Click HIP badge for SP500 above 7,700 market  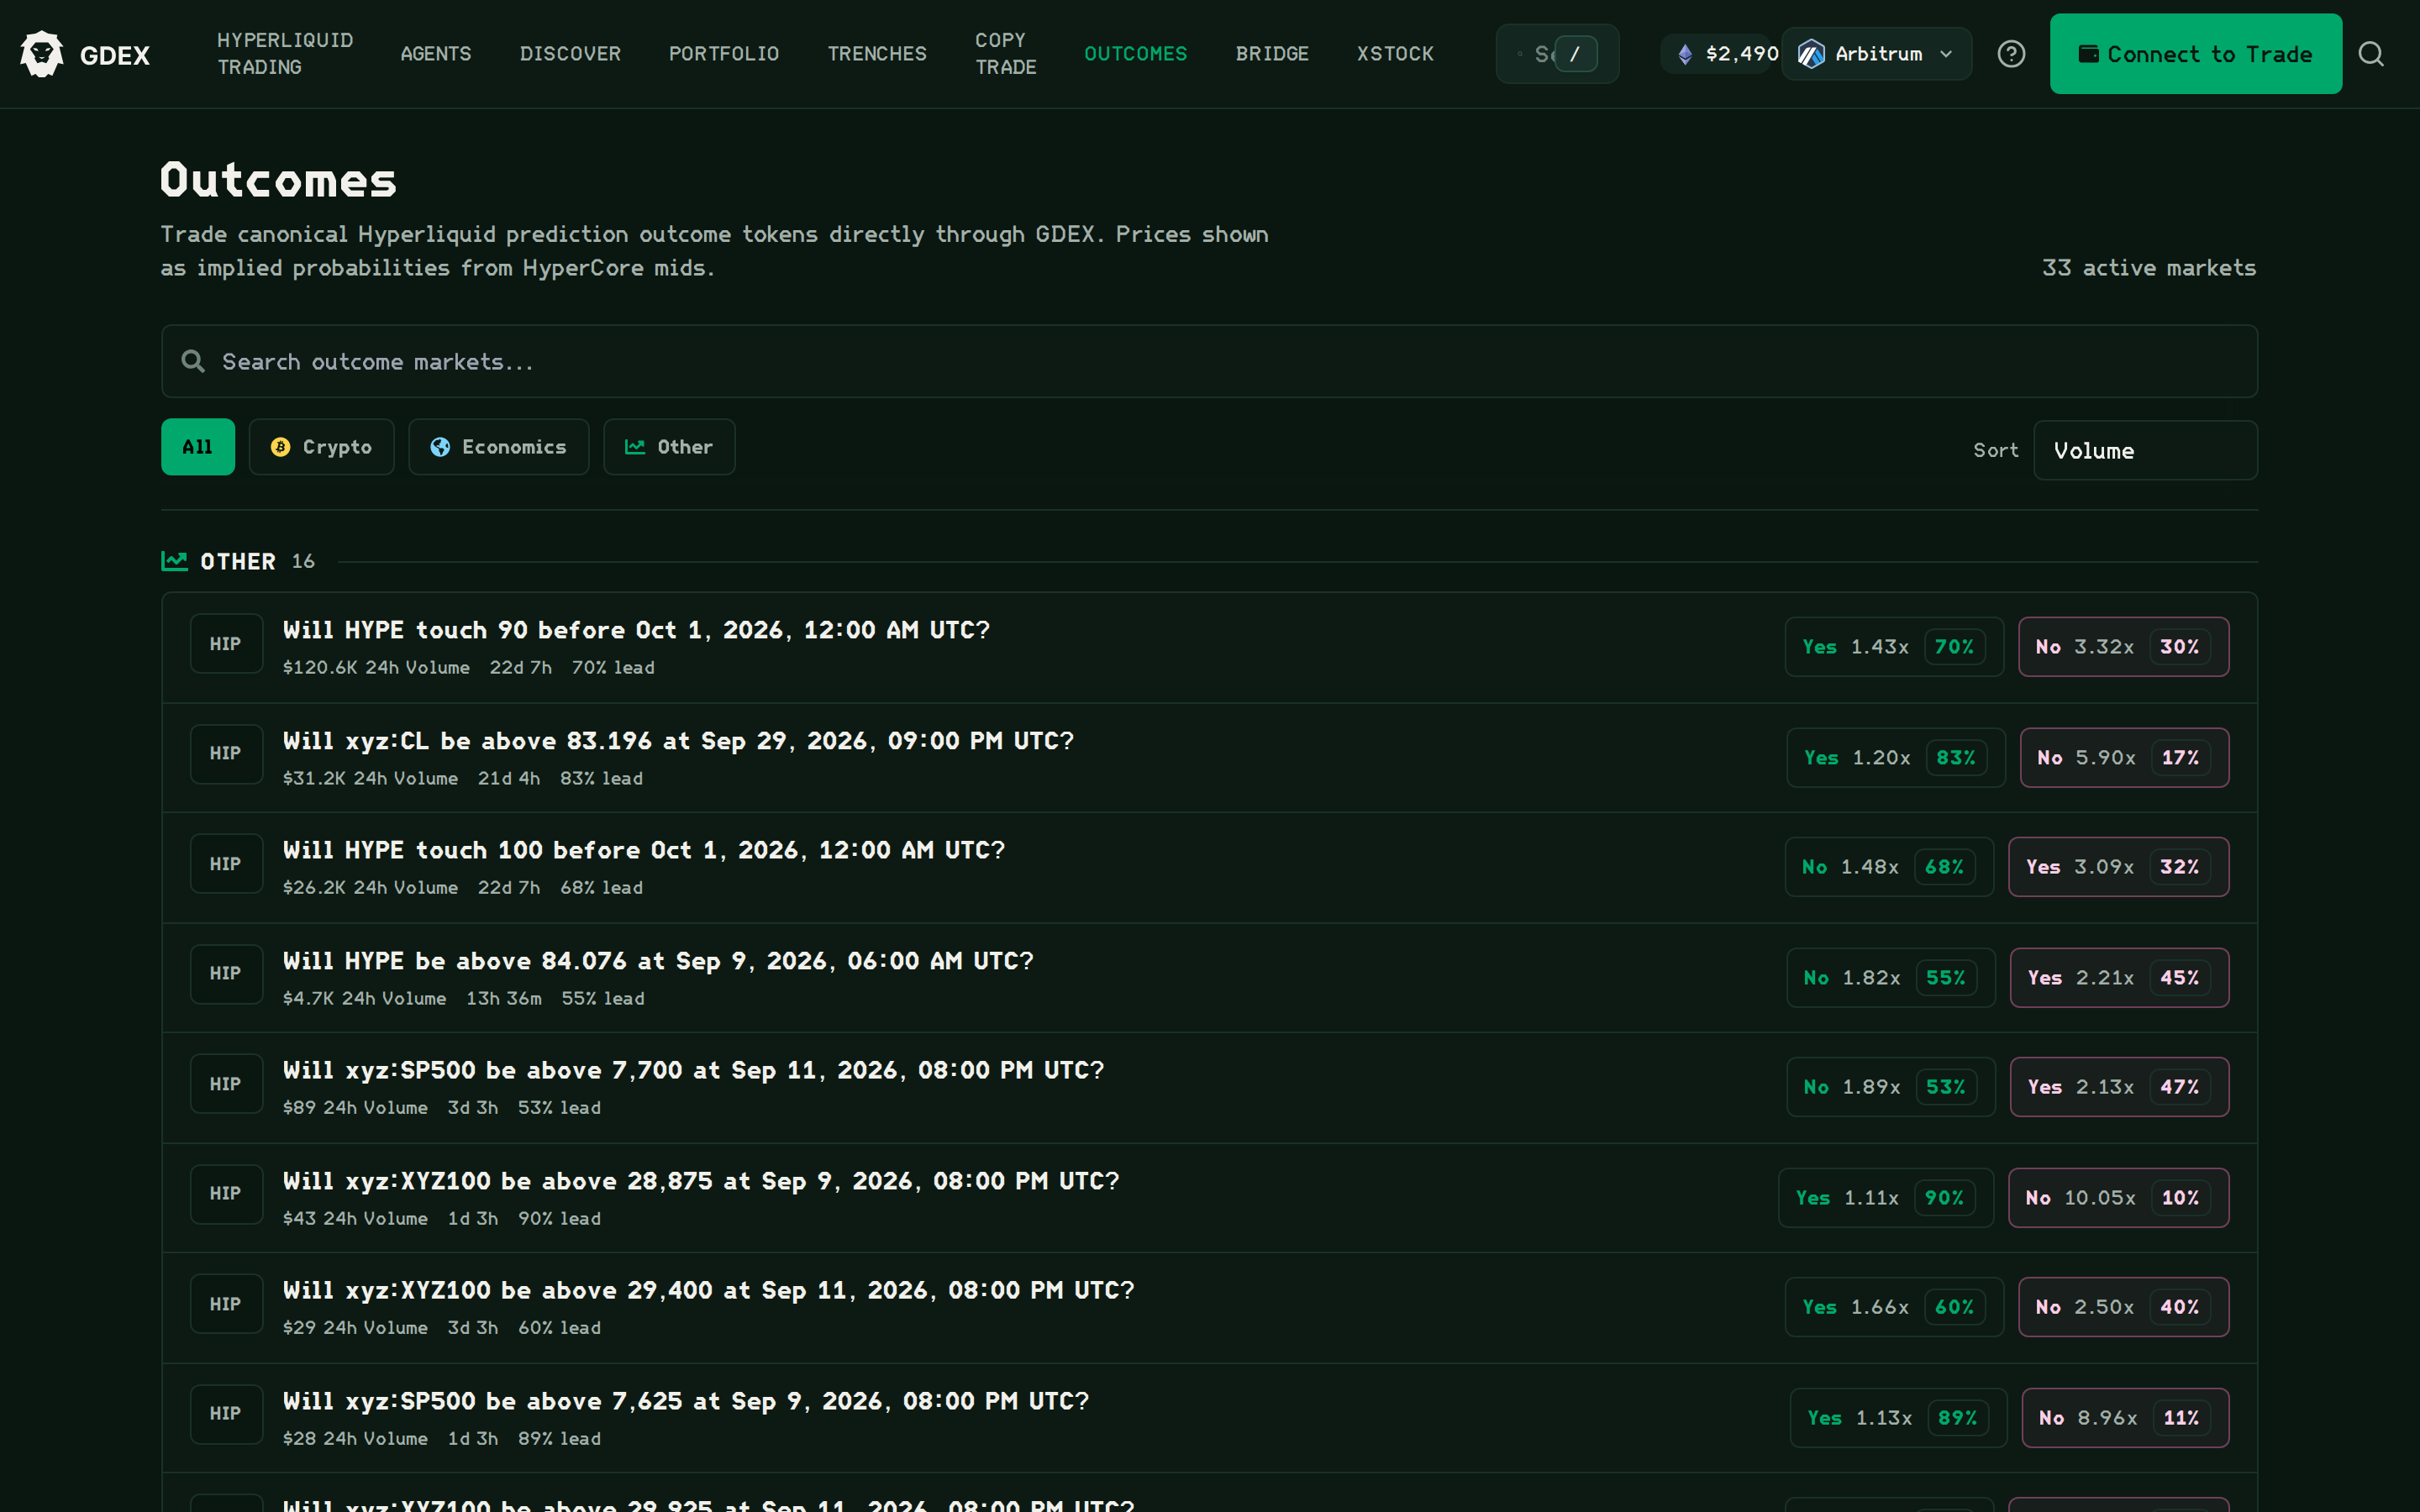(x=226, y=1084)
